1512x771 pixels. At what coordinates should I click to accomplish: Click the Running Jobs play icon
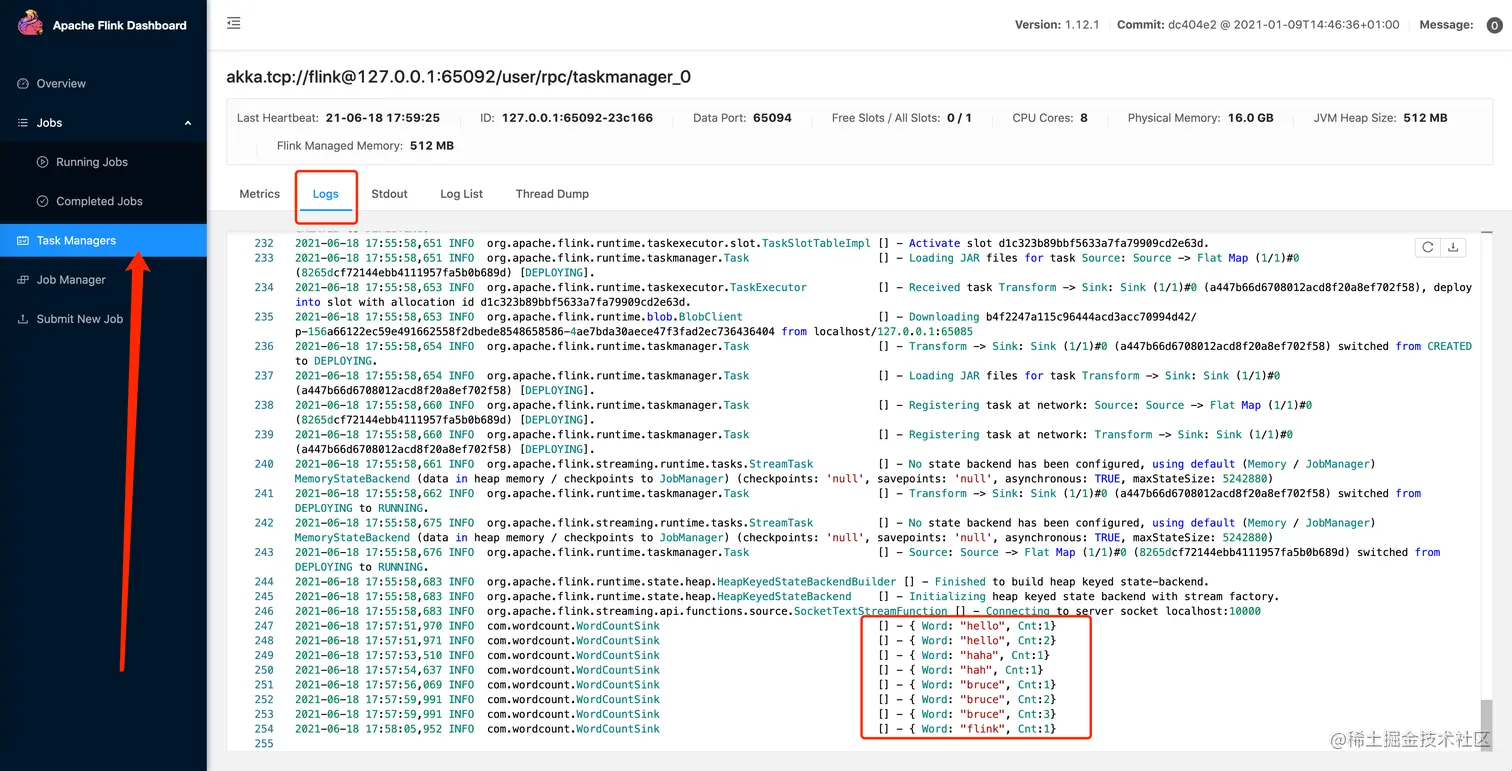point(42,162)
